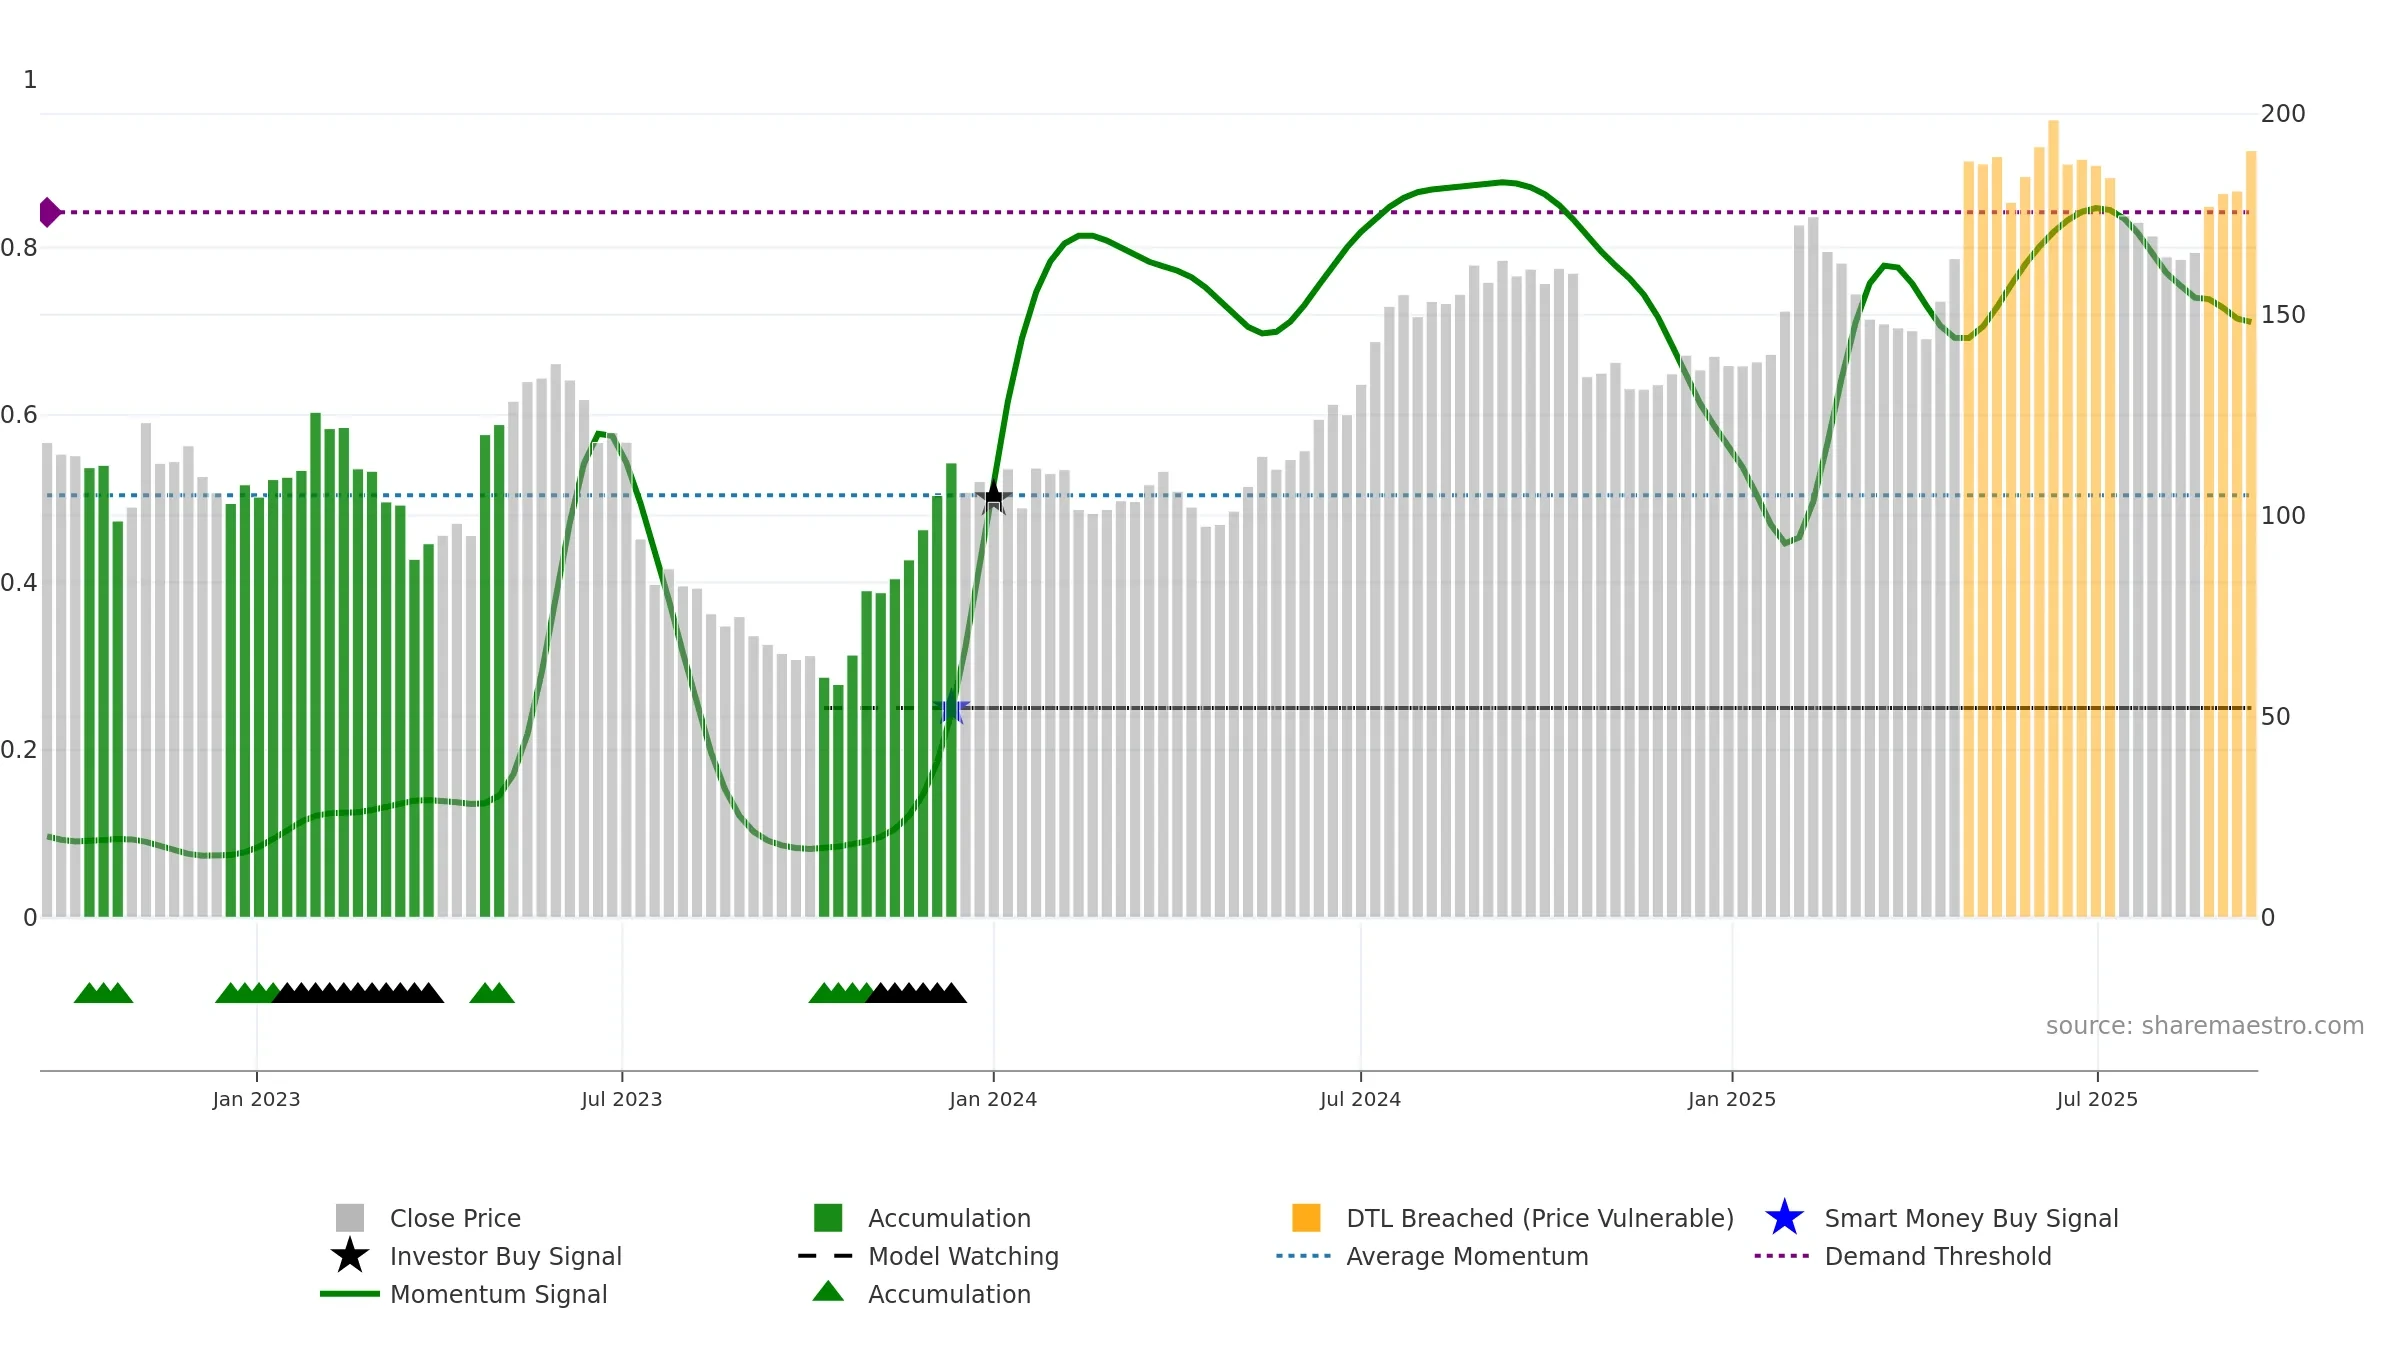Screen dimensions: 2400x1350
Task: Toggle DTL Breached (Price Vulnerable) legend label
Action: [x=1540, y=1218]
